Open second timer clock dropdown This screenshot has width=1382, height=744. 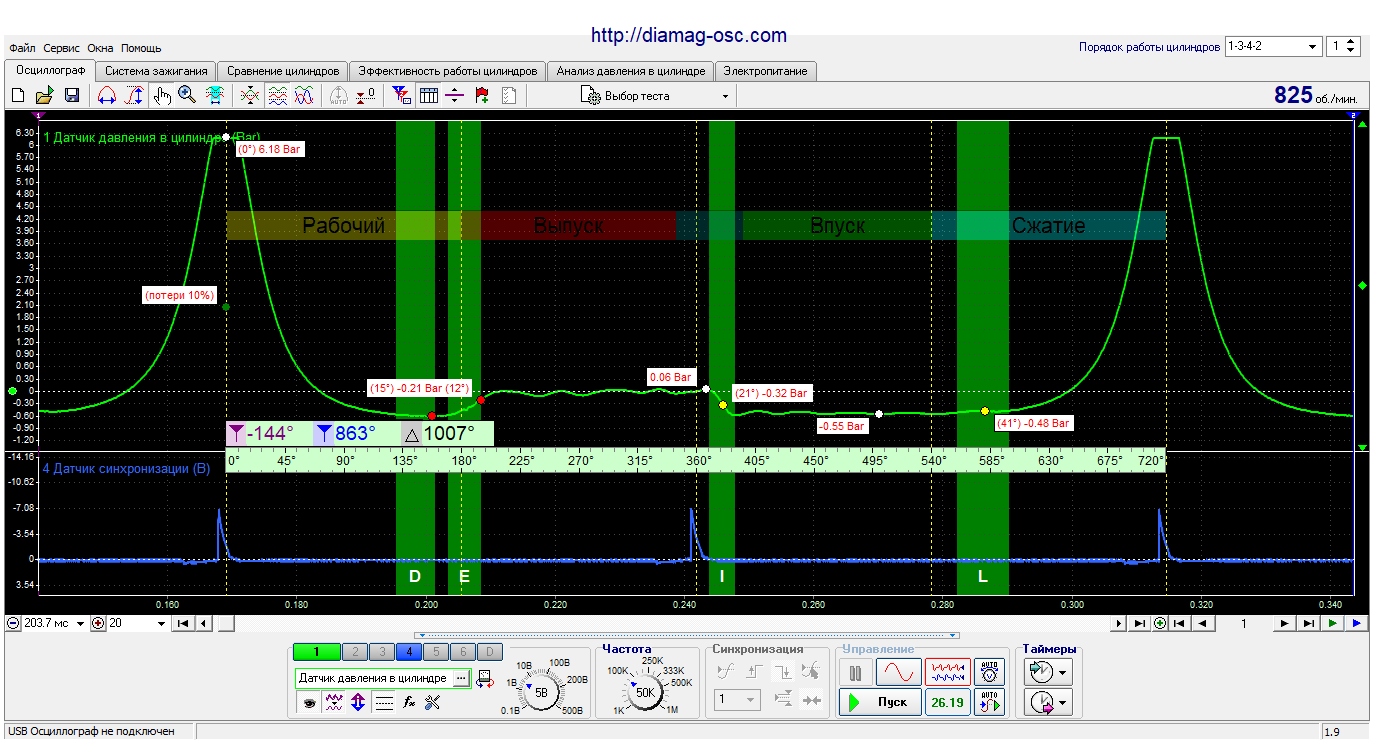(x=1048, y=703)
